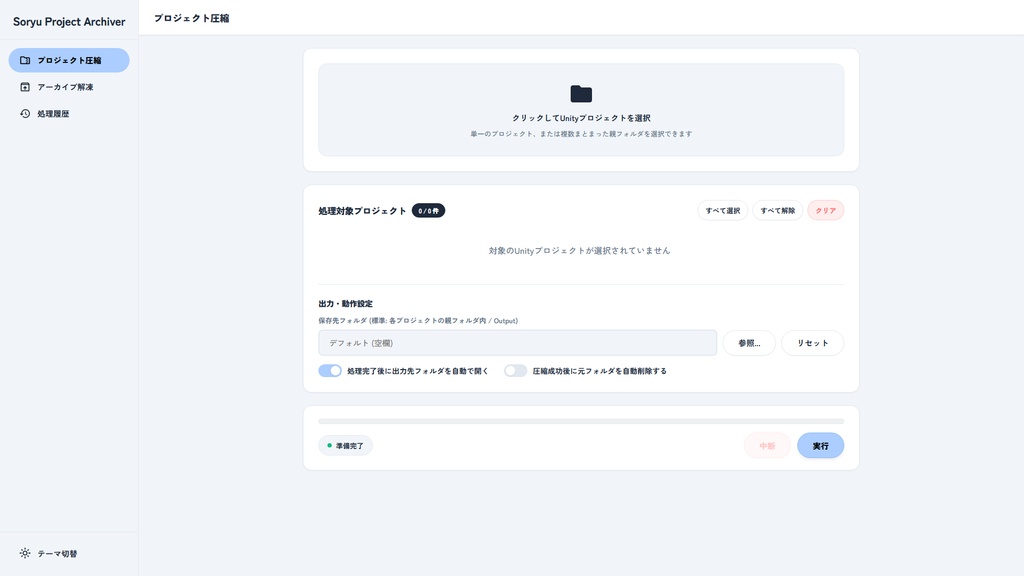This screenshot has height=576, width=1024.
Task: Click the history clock icon in sidebar
Action: [x=25, y=114]
